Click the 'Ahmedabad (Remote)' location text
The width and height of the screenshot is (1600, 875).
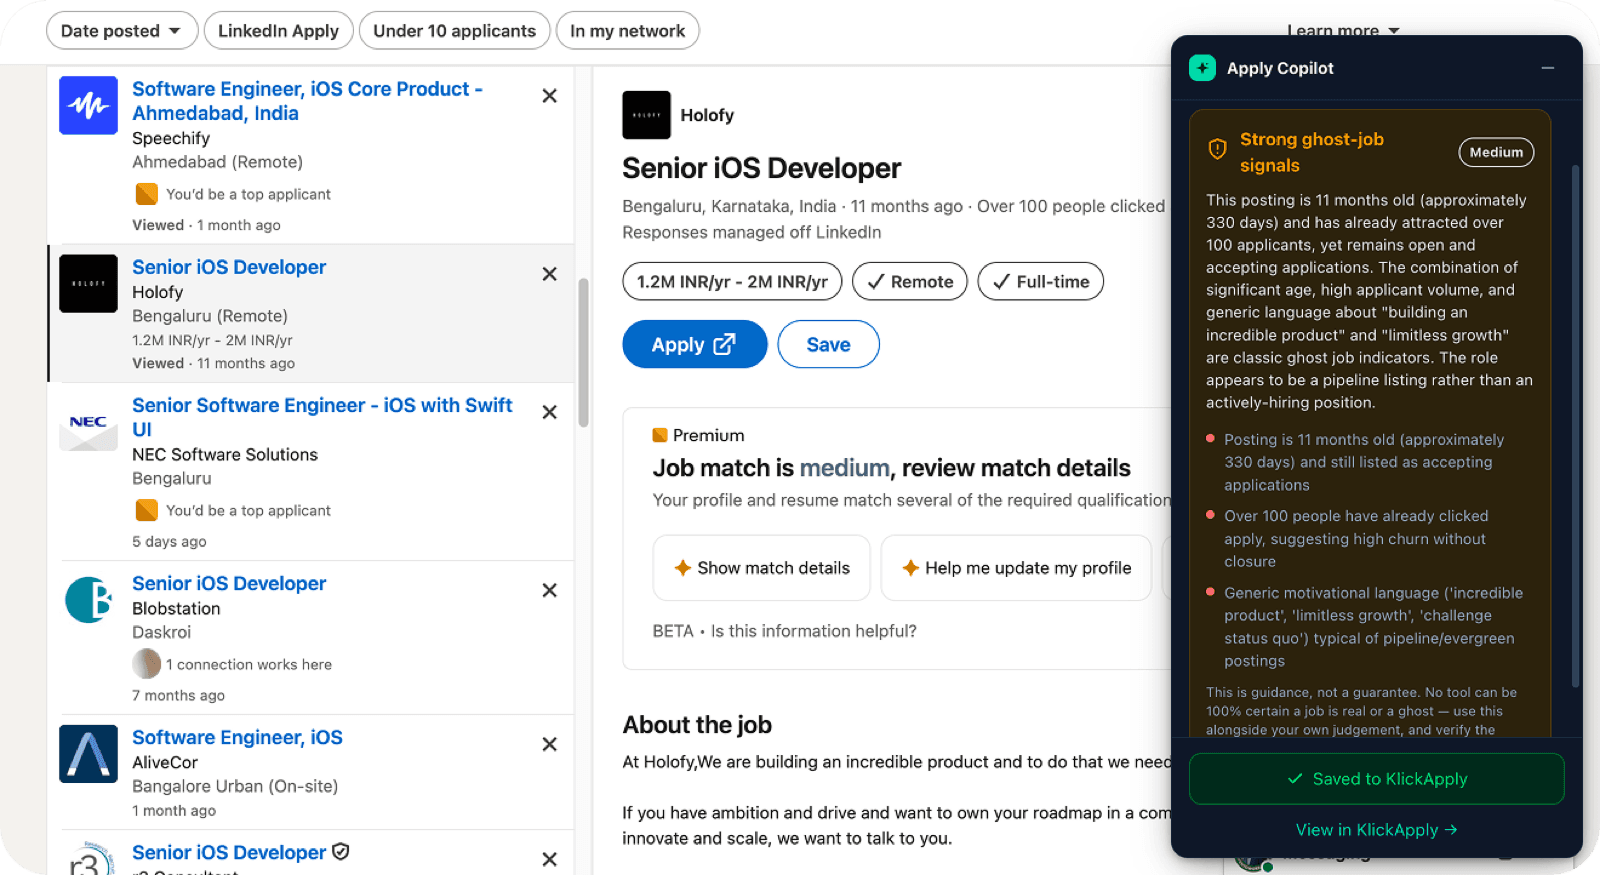click(217, 162)
